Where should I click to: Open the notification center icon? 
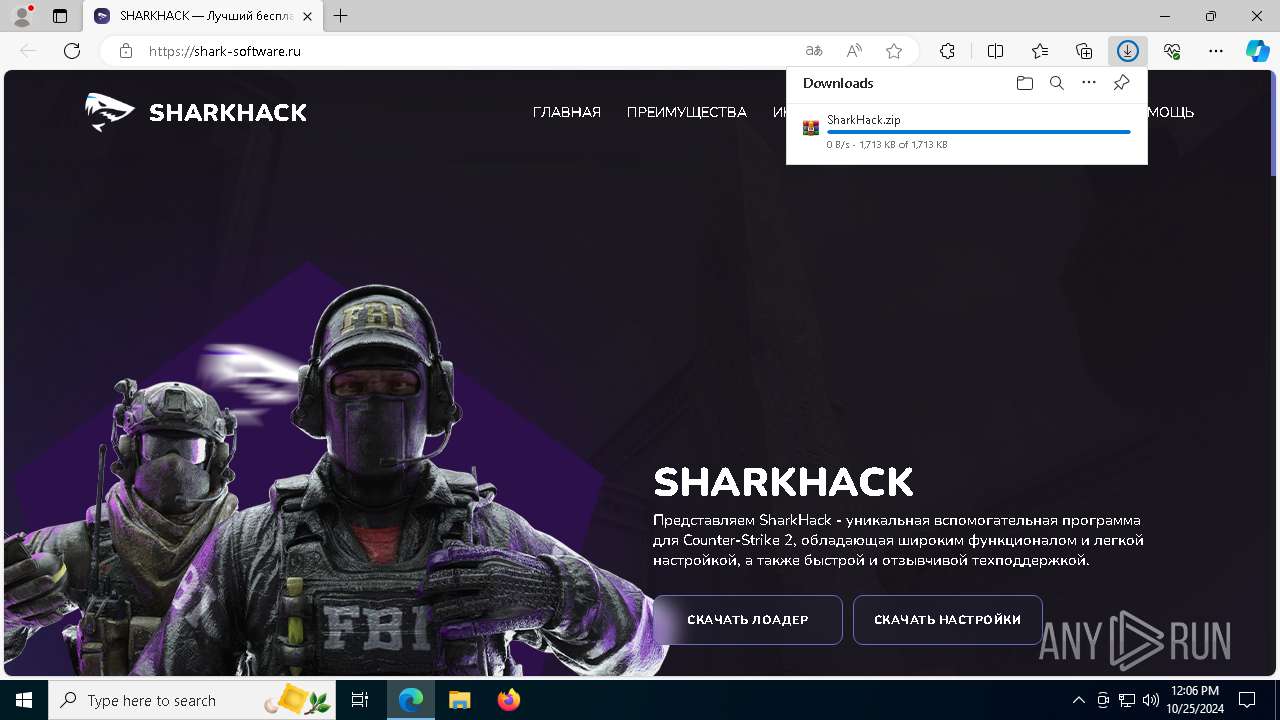point(1247,700)
